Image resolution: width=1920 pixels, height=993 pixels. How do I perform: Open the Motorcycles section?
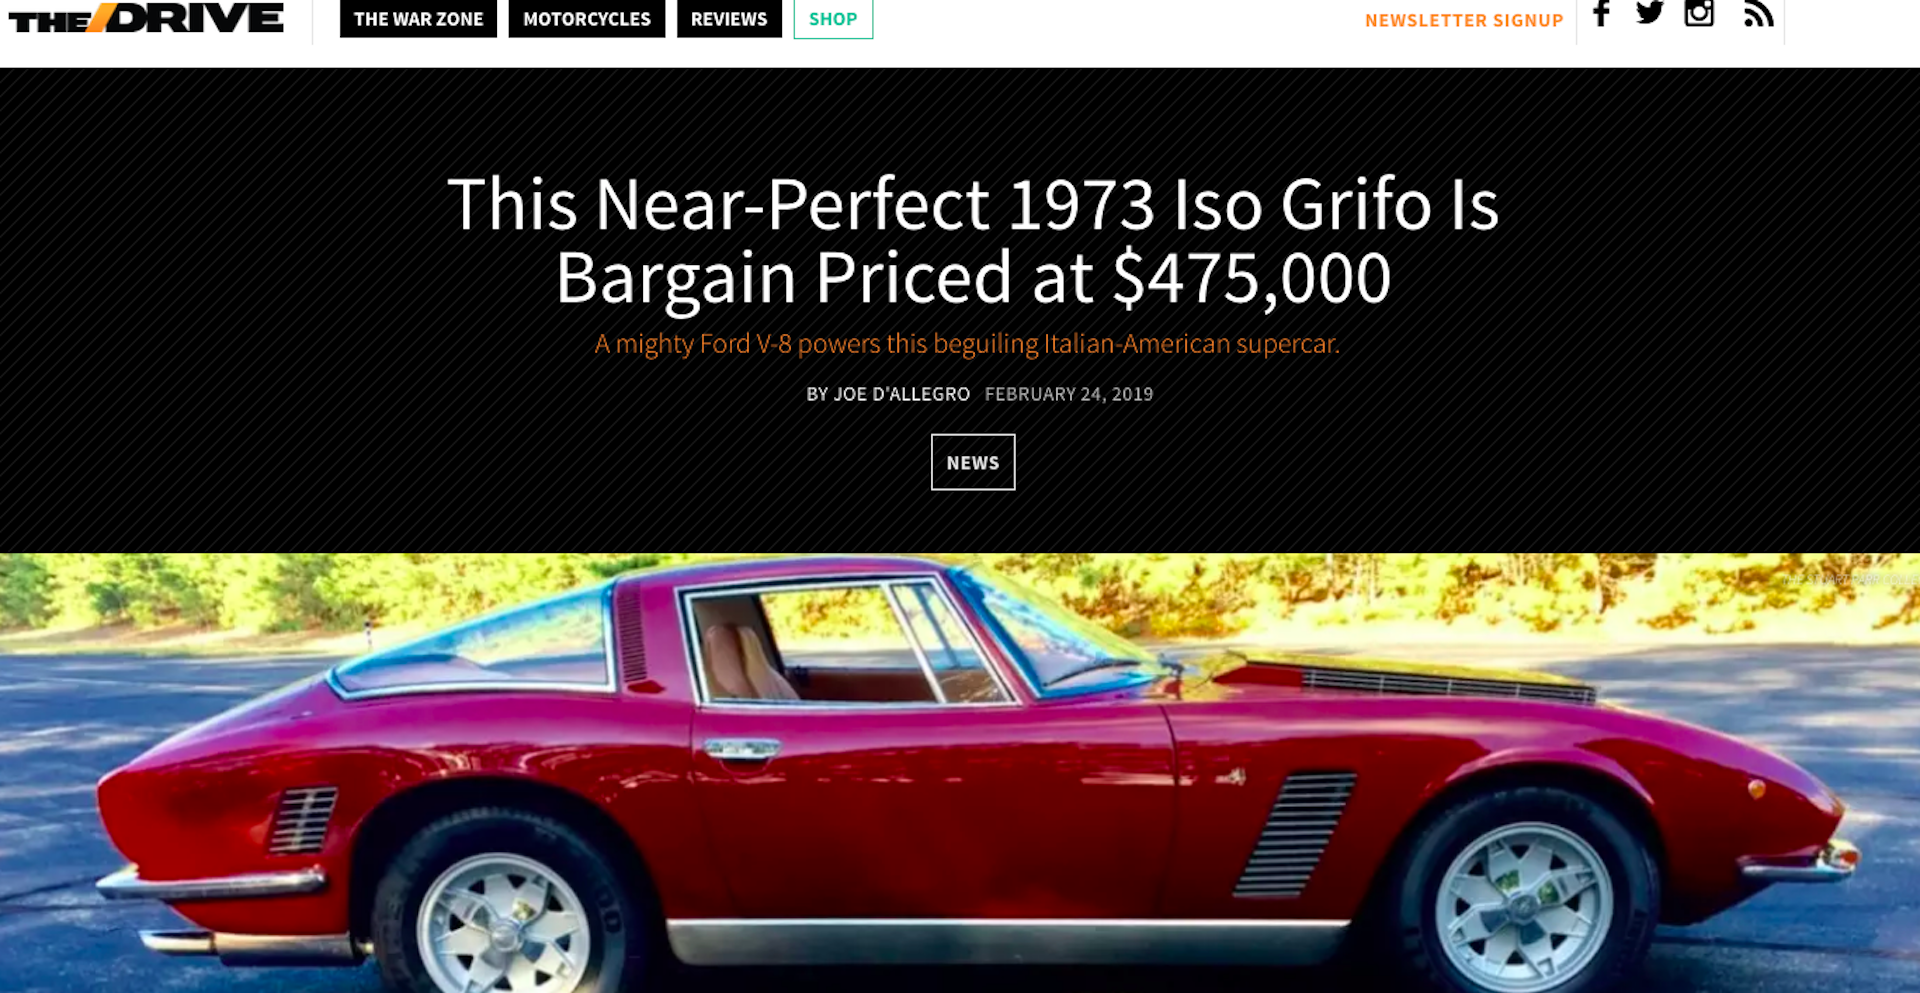[x=587, y=18]
